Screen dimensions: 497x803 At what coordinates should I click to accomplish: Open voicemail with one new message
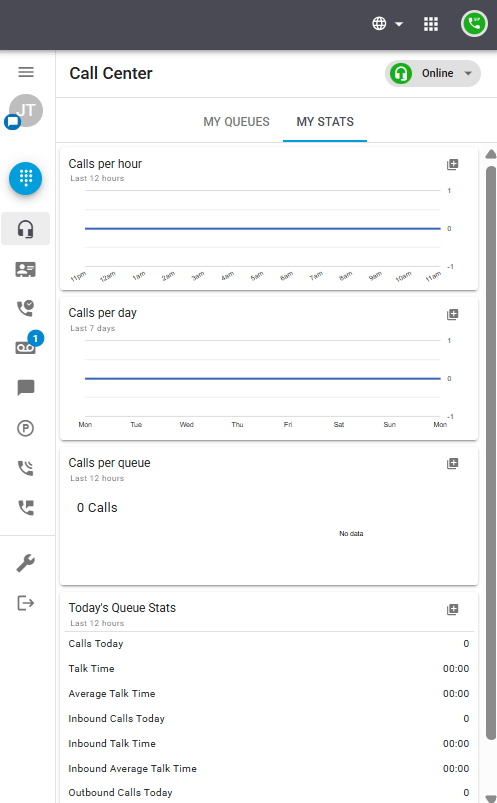(x=26, y=348)
